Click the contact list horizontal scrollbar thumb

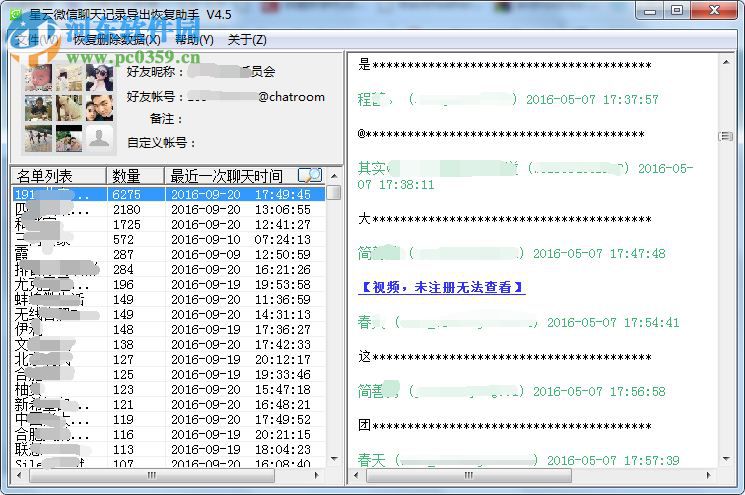pyautogui.click(x=152, y=475)
